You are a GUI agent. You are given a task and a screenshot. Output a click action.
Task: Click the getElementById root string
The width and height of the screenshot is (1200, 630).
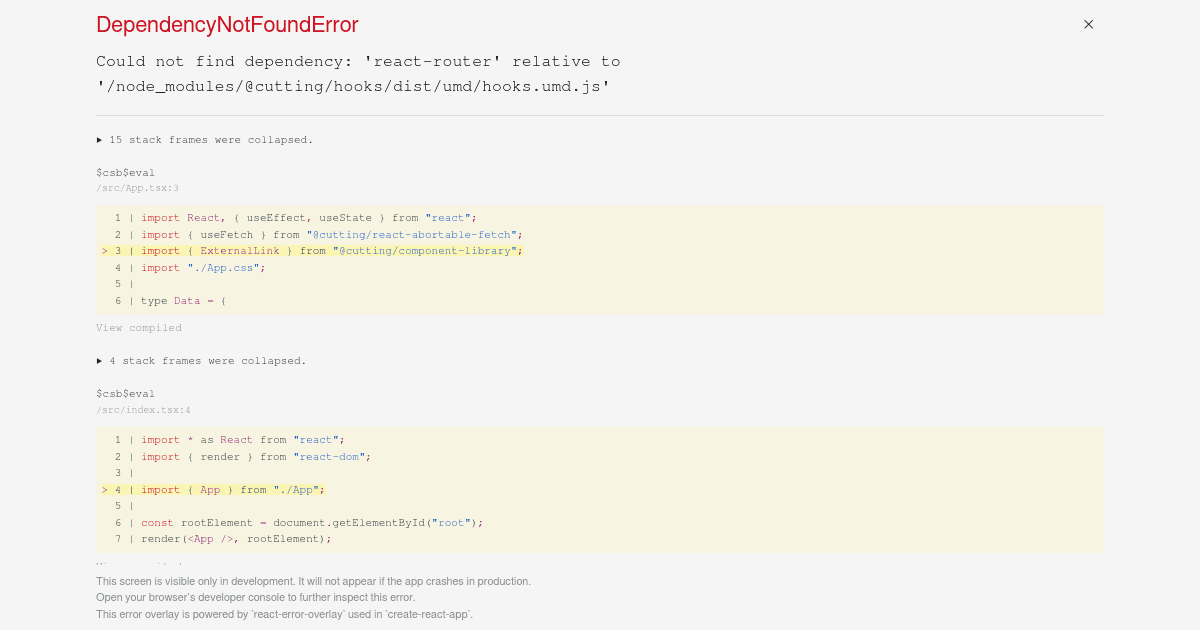[x=451, y=522]
